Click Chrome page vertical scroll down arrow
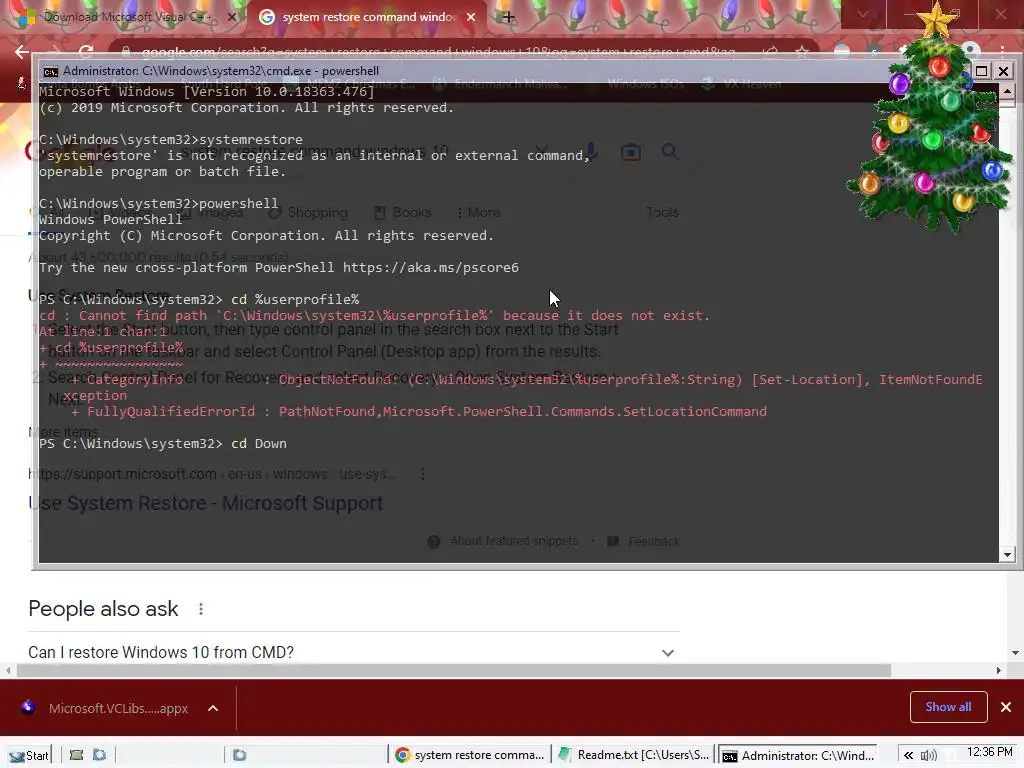Image resolution: width=1024 pixels, height=768 pixels. click(x=1015, y=652)
